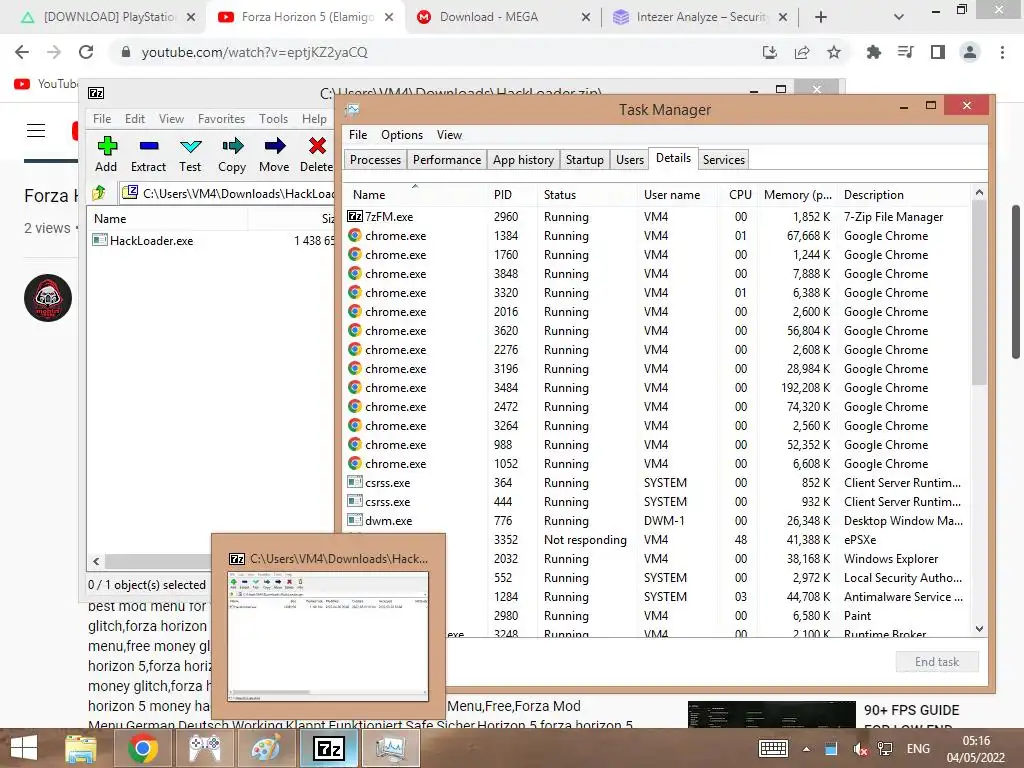Image resolution: width=1024 pixels, height=768 pixels.
Task: Open Chrome profile avatar icon
Action: [x=970, y=52]
